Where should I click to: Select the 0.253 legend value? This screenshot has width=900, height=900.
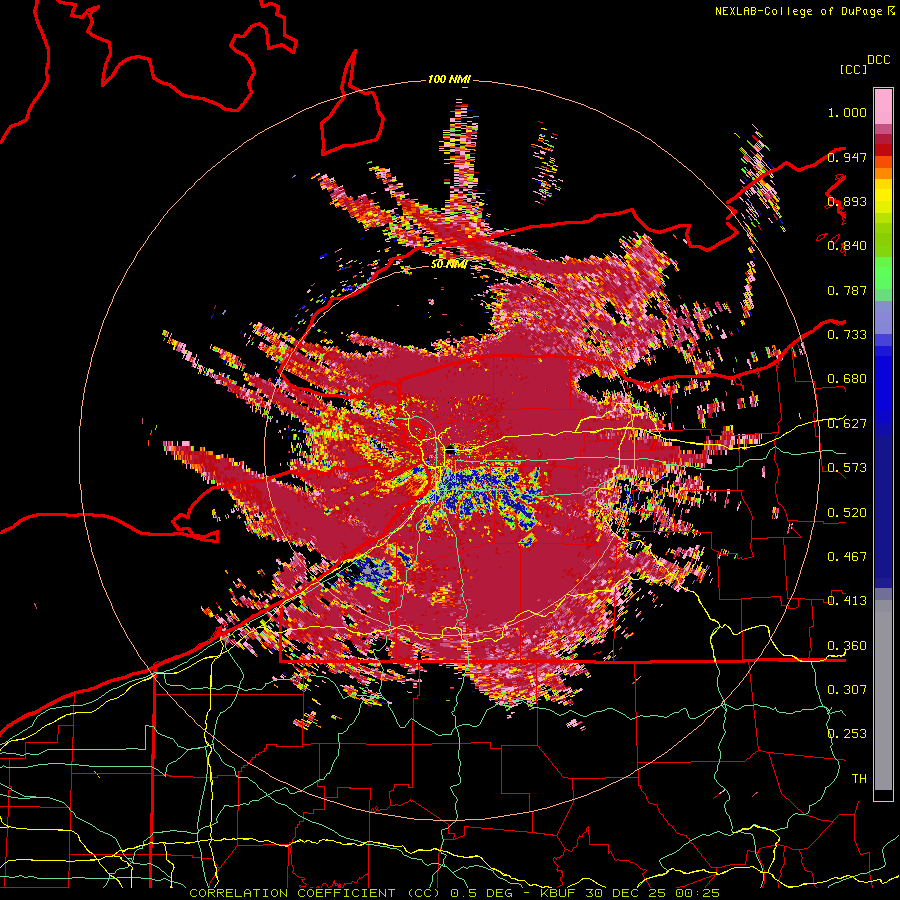[x=847, y=734]
